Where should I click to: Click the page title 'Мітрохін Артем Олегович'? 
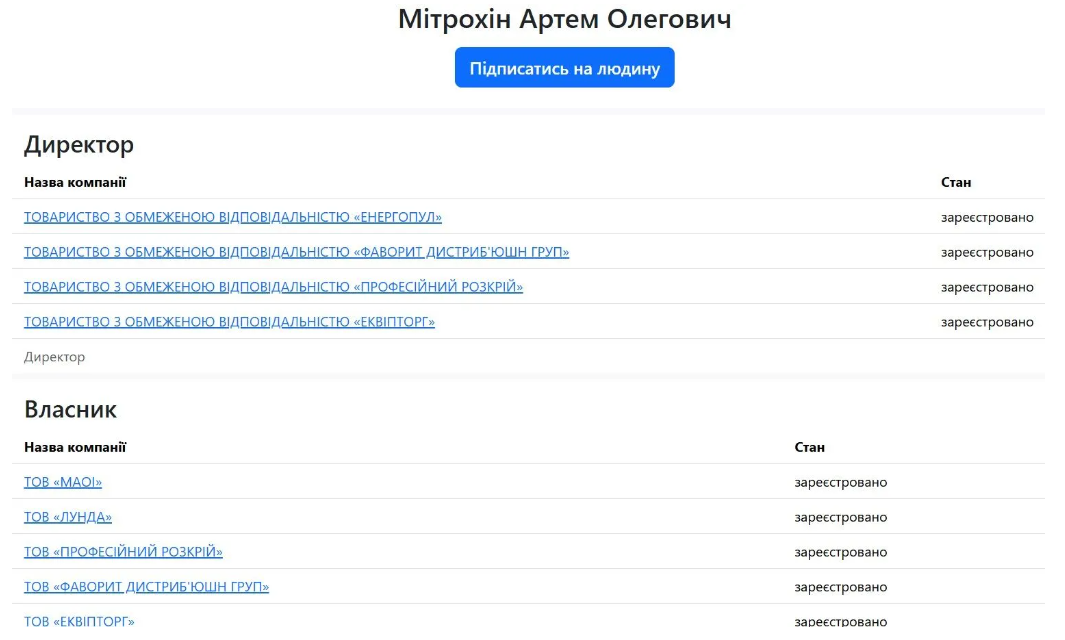coord(564,19)
